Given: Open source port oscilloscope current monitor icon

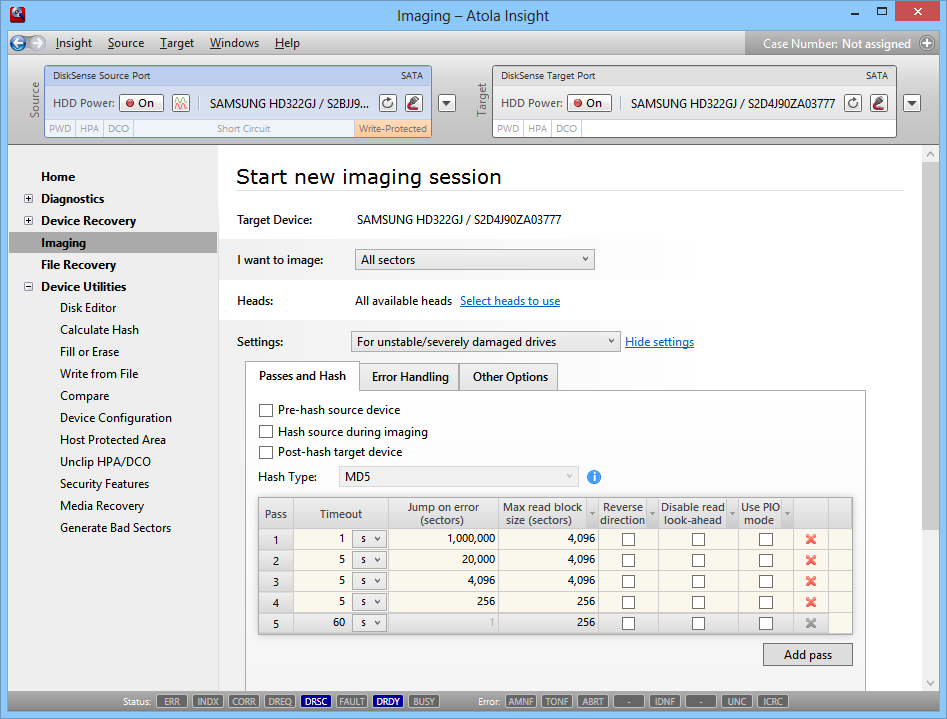Looking at the screenshot, I should pyautogui.click(x=181, y=103).
